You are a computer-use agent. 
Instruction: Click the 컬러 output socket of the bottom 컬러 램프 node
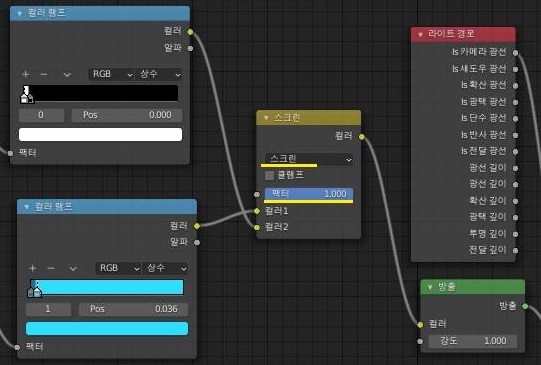click(x=197, y=226)
